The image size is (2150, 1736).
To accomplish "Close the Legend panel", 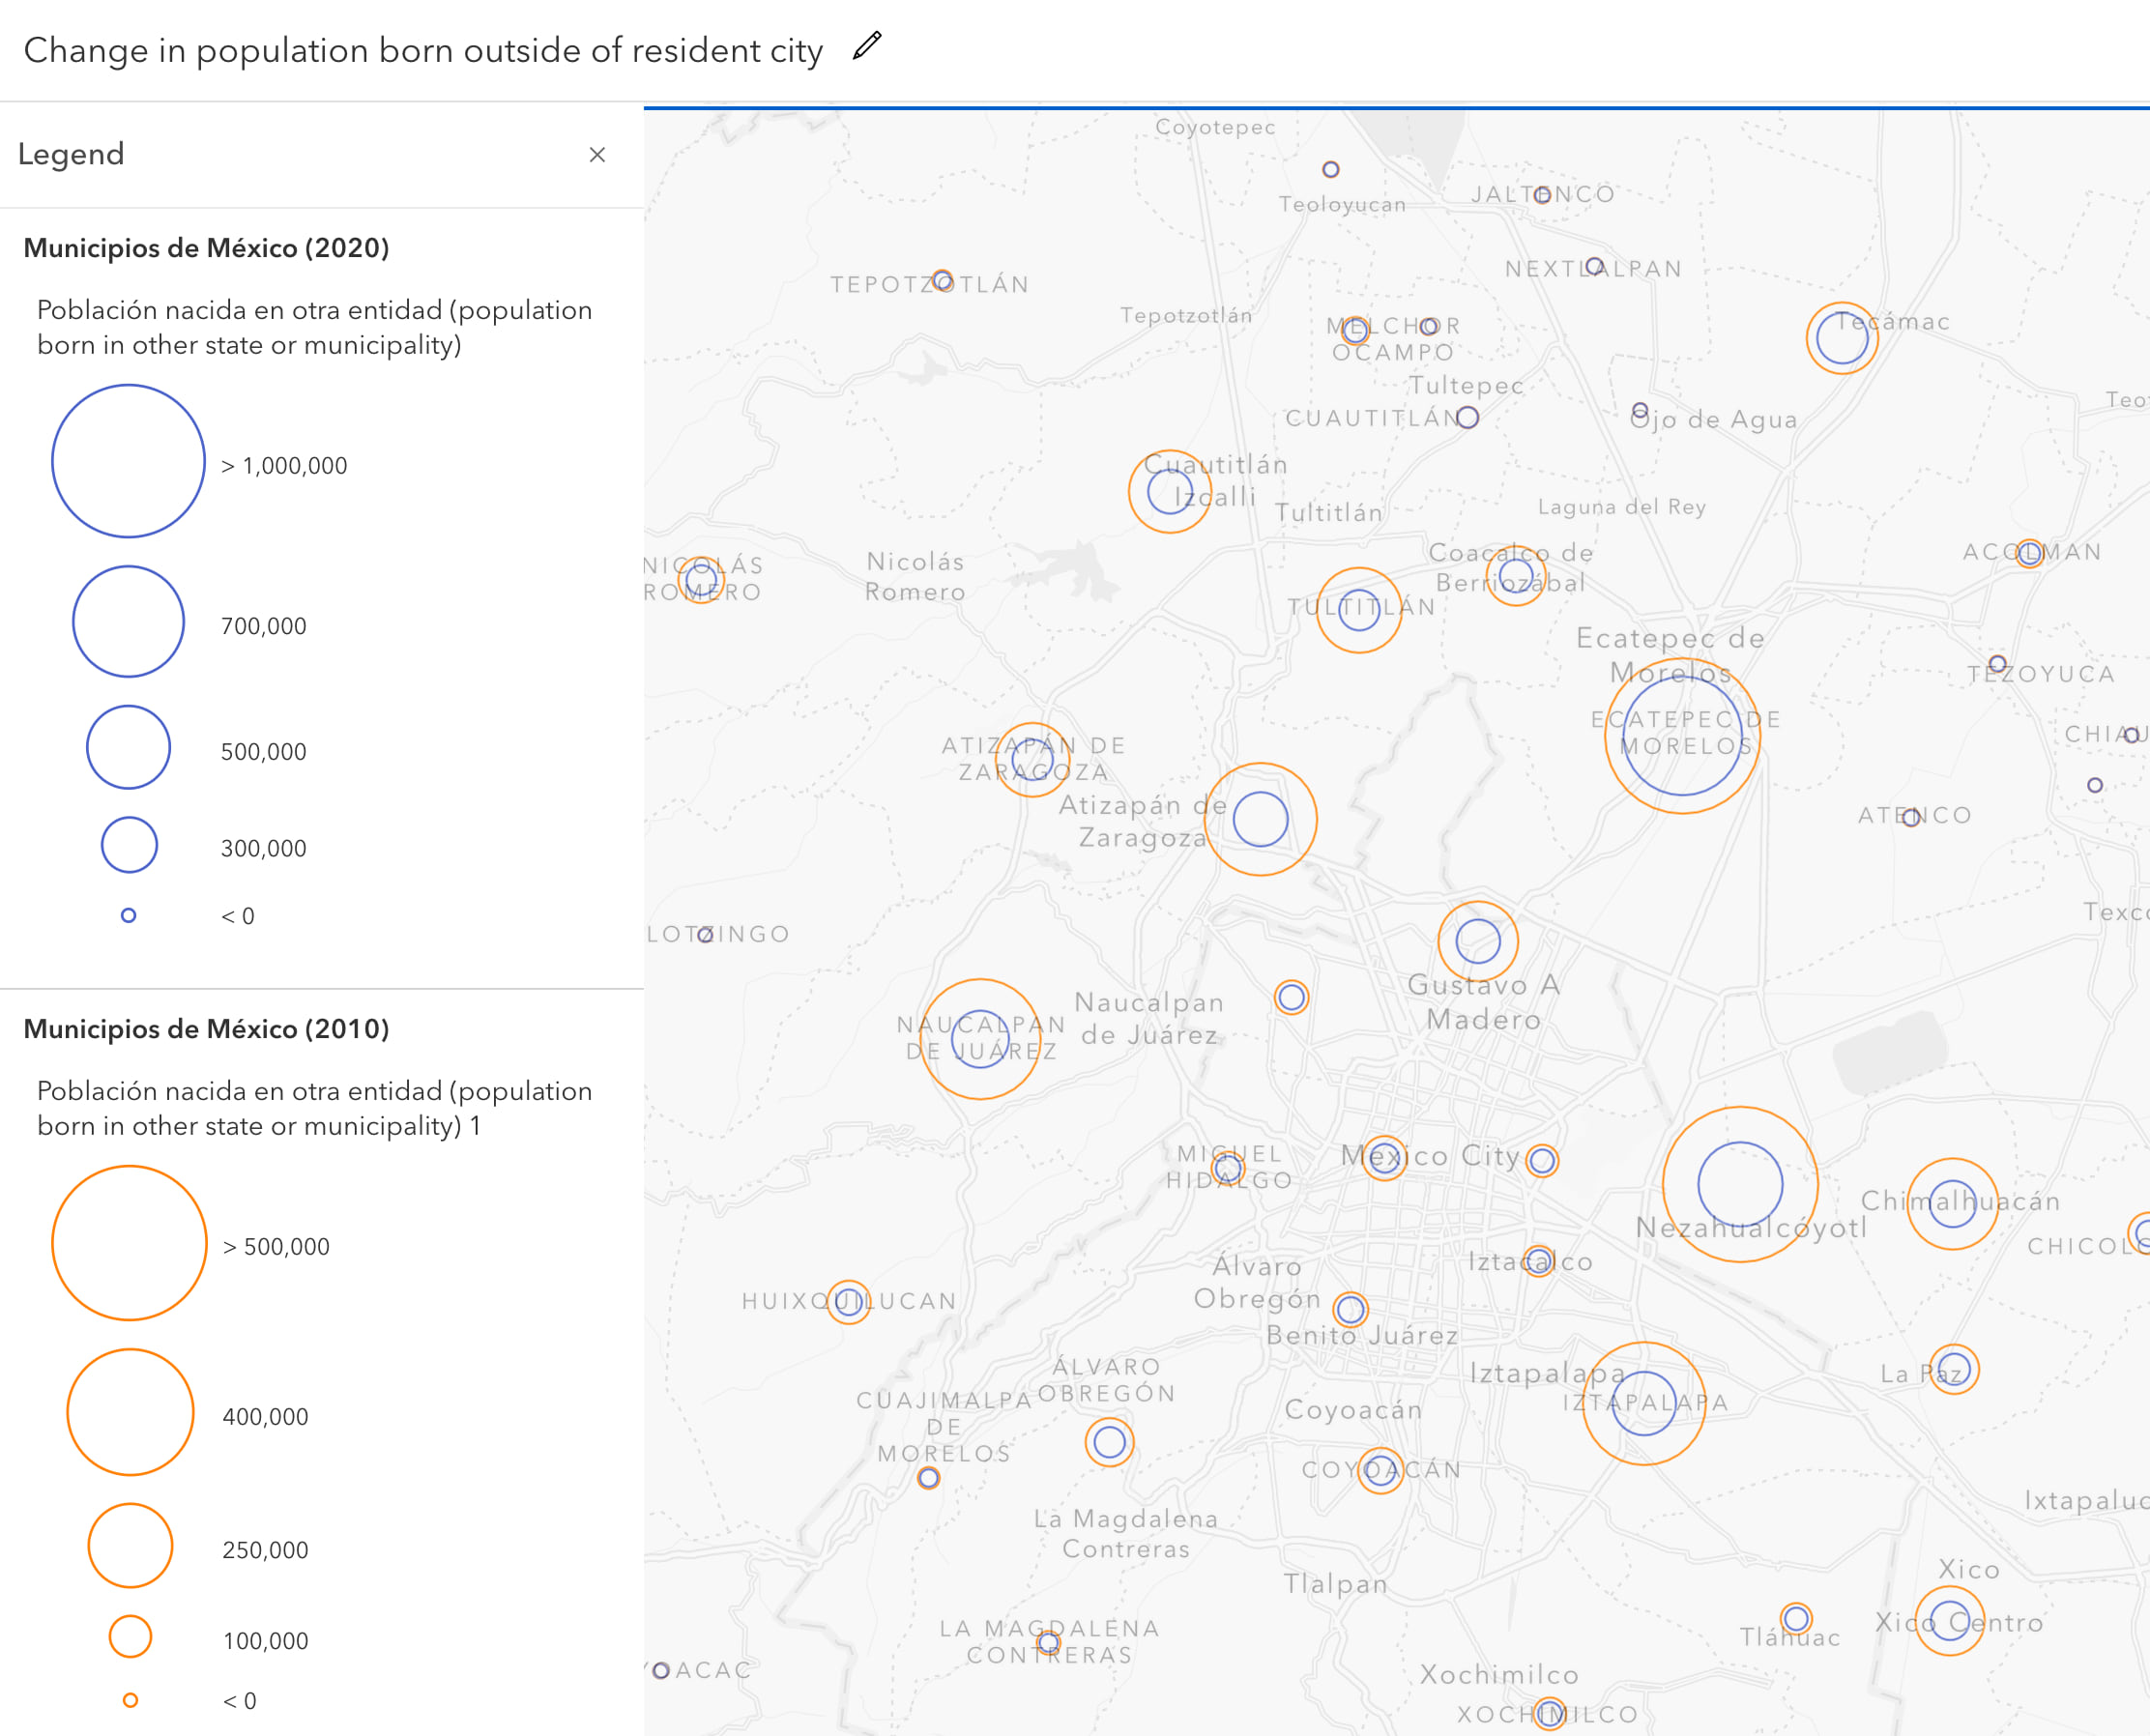I will [597, 155].
